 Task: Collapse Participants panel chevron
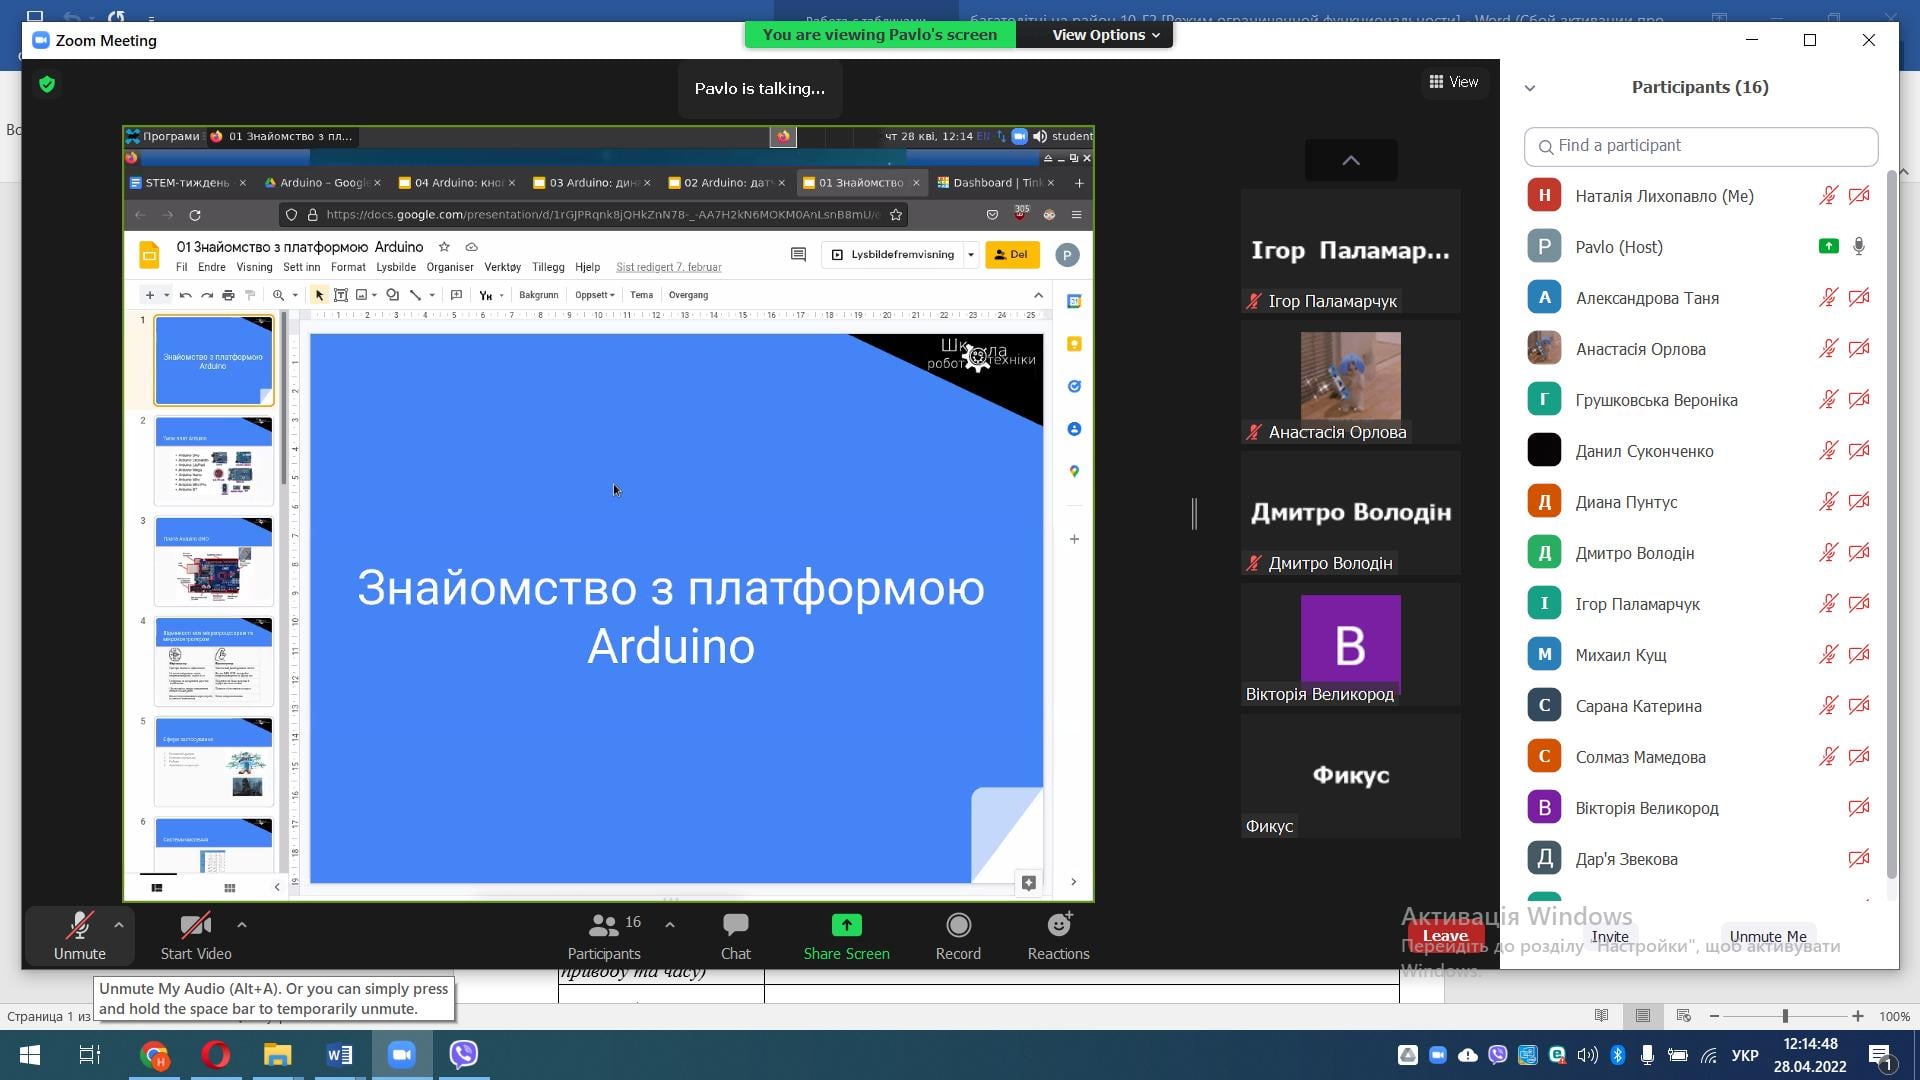pyautogui.click(x=1530, y=88)
